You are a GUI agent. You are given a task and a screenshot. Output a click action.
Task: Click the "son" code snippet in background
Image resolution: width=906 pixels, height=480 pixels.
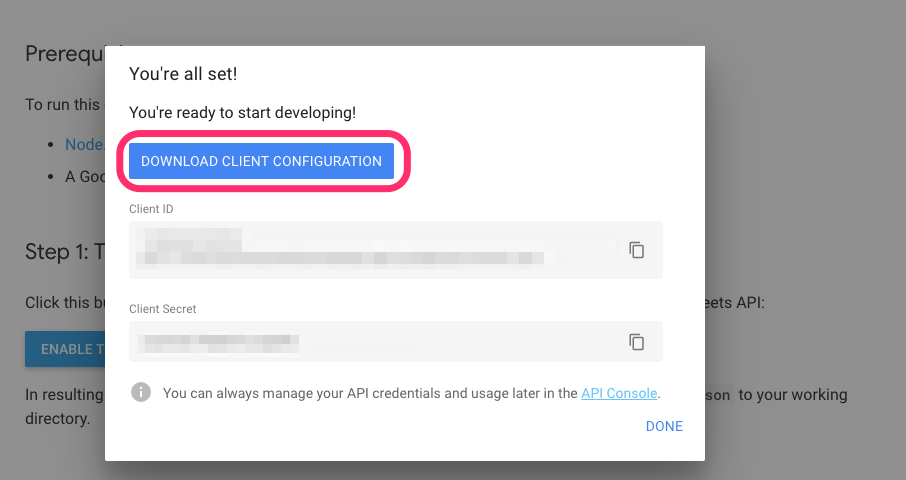[722, 395]
